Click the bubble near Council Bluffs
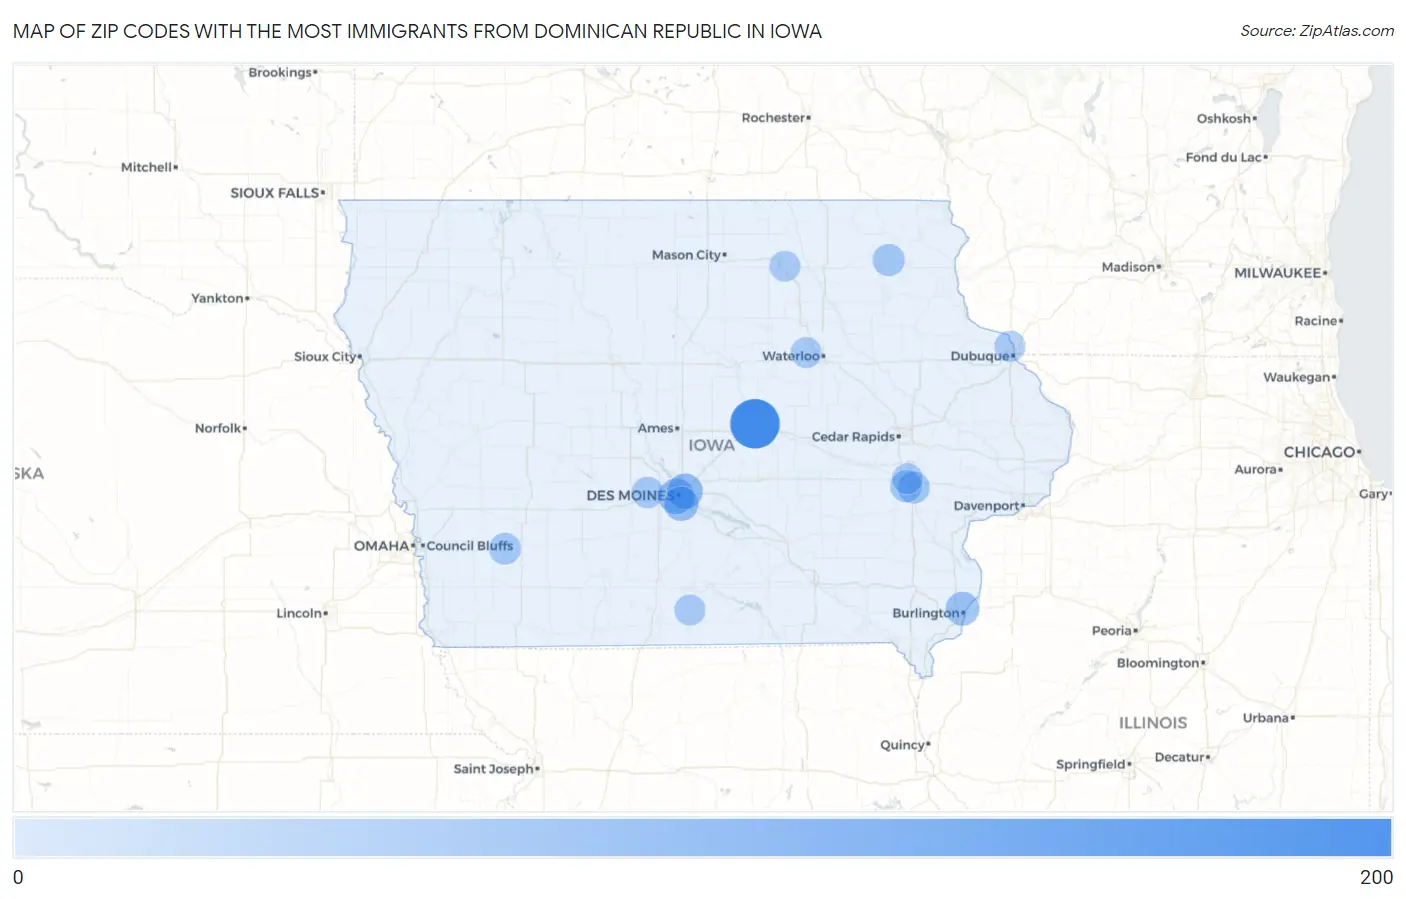Viewport: 1406px width, 899px height. [505, 548]
